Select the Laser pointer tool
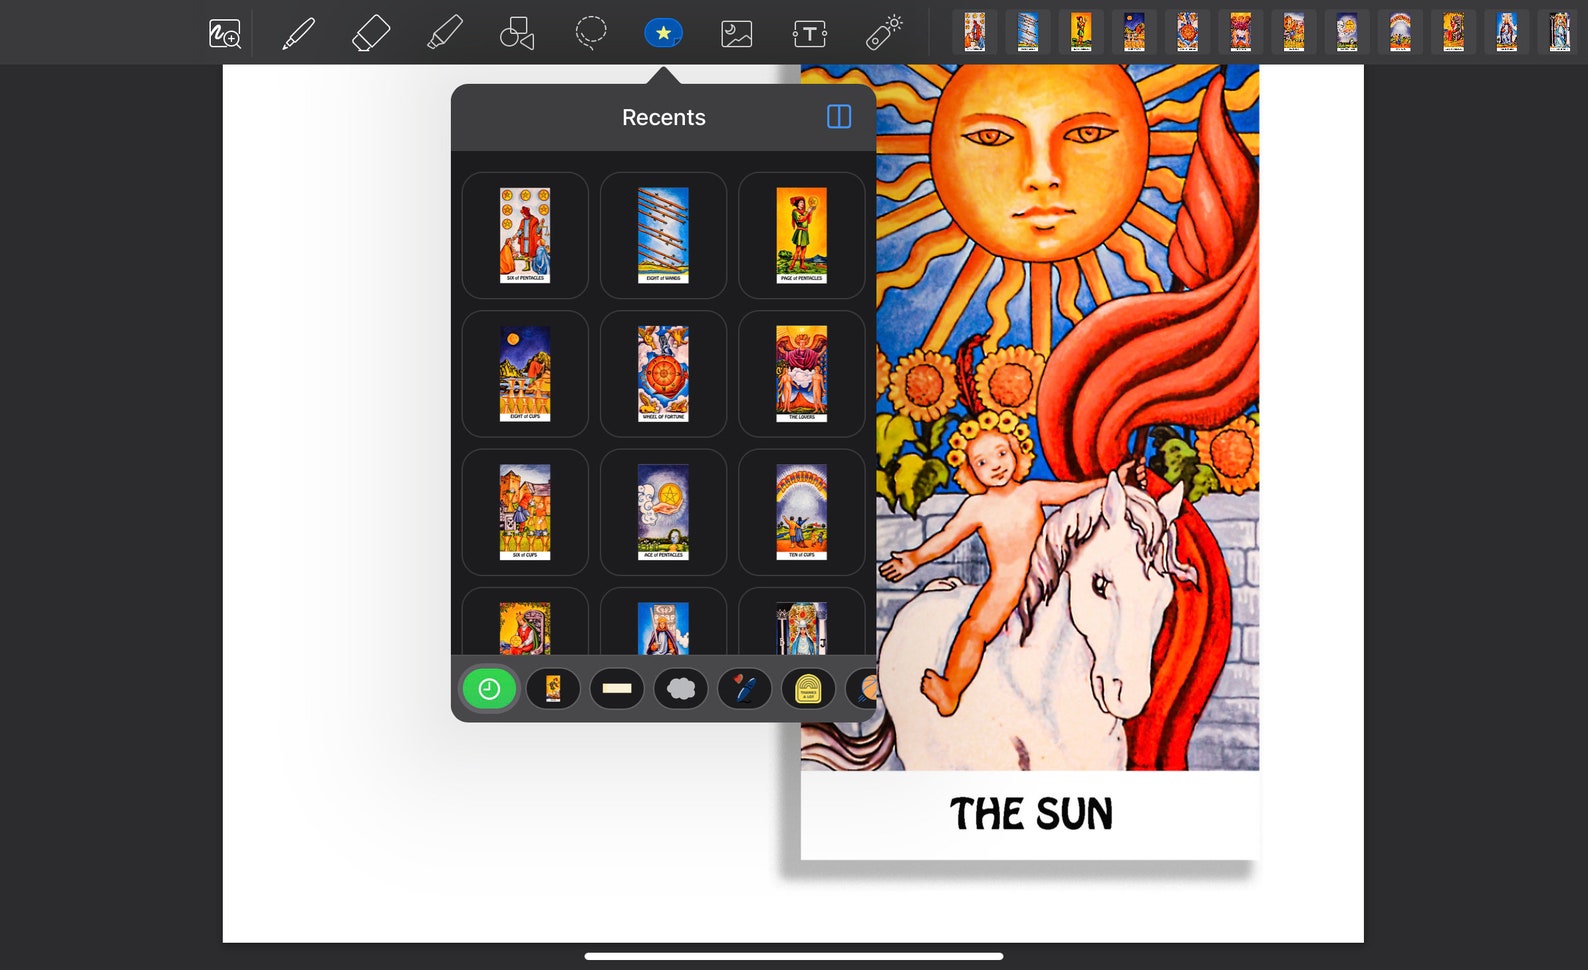 click(883, 32)
